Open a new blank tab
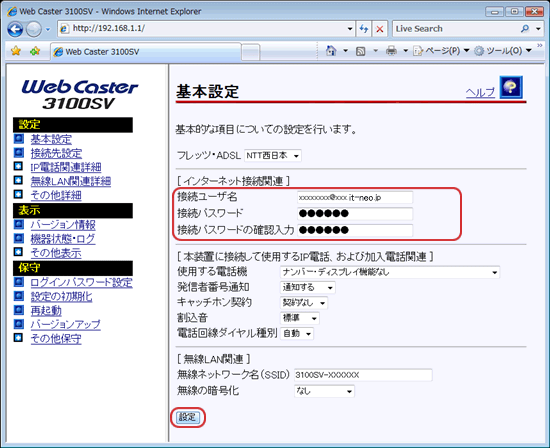550x448 pixels. pyautogui.click(x=251, y=52)
